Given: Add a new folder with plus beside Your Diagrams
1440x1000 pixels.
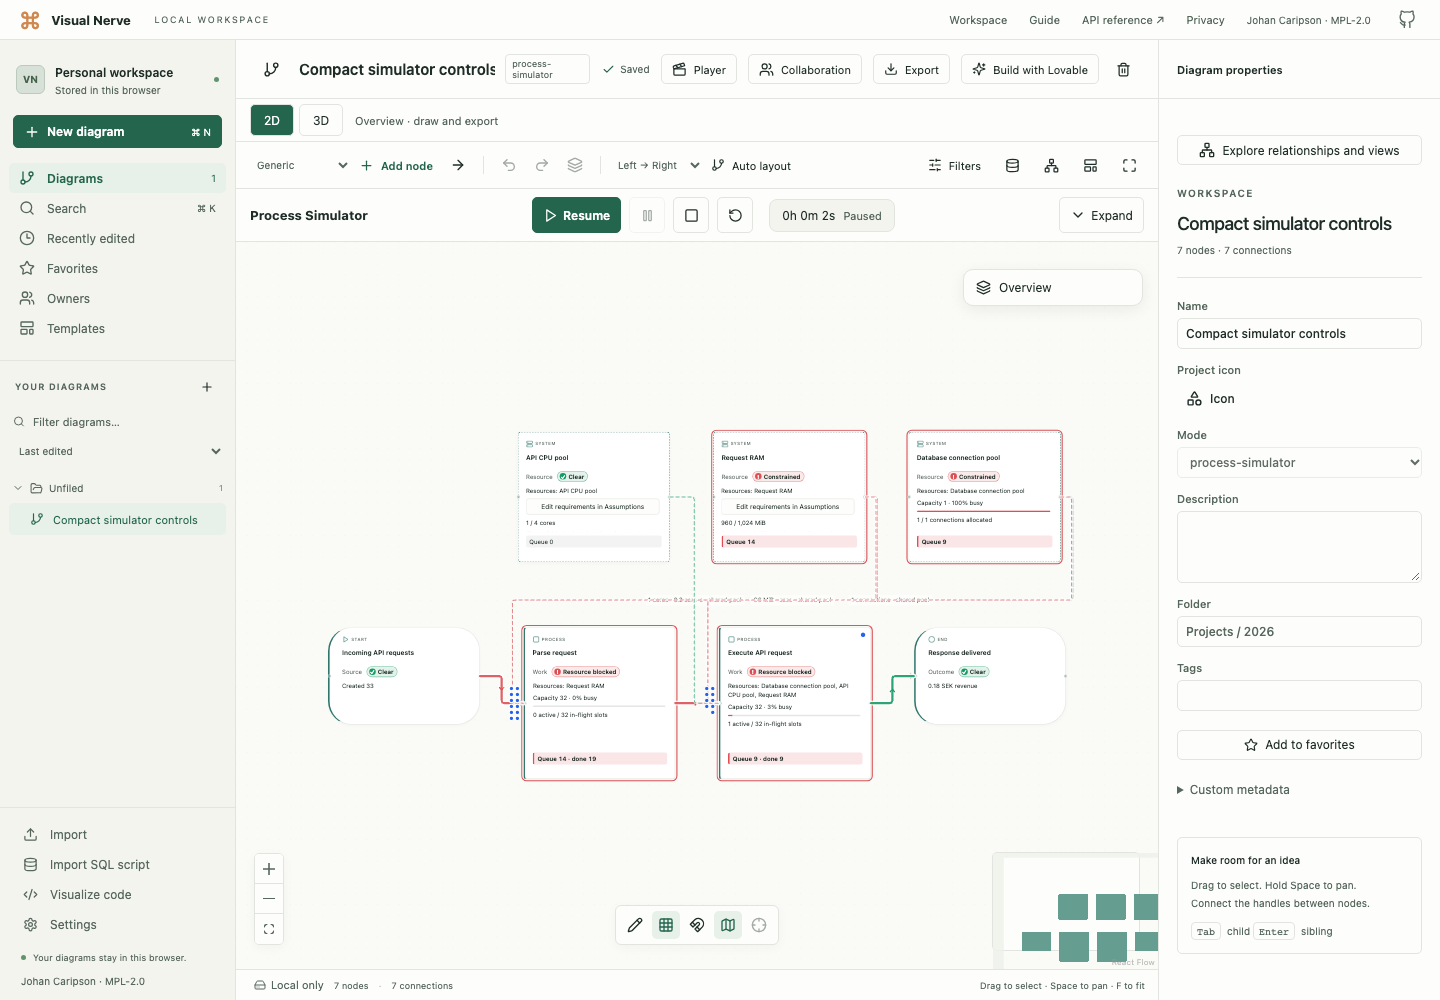Looking at the screenshot, I should (207, 387).
